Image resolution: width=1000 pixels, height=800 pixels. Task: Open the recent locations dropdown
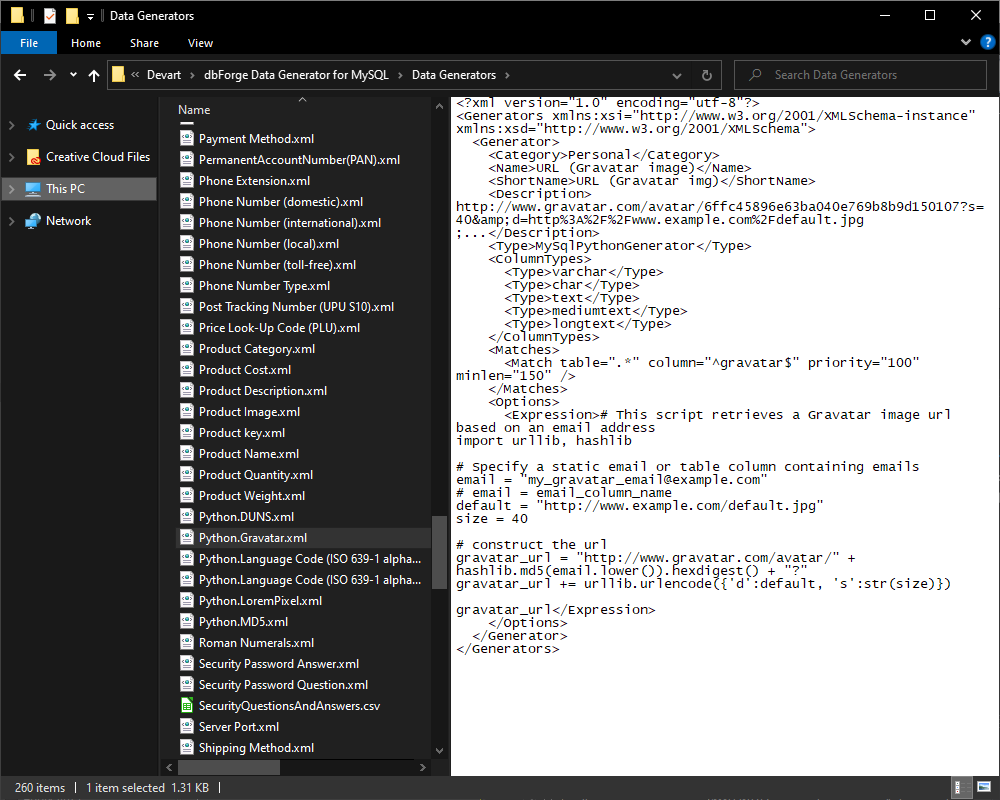73,75
